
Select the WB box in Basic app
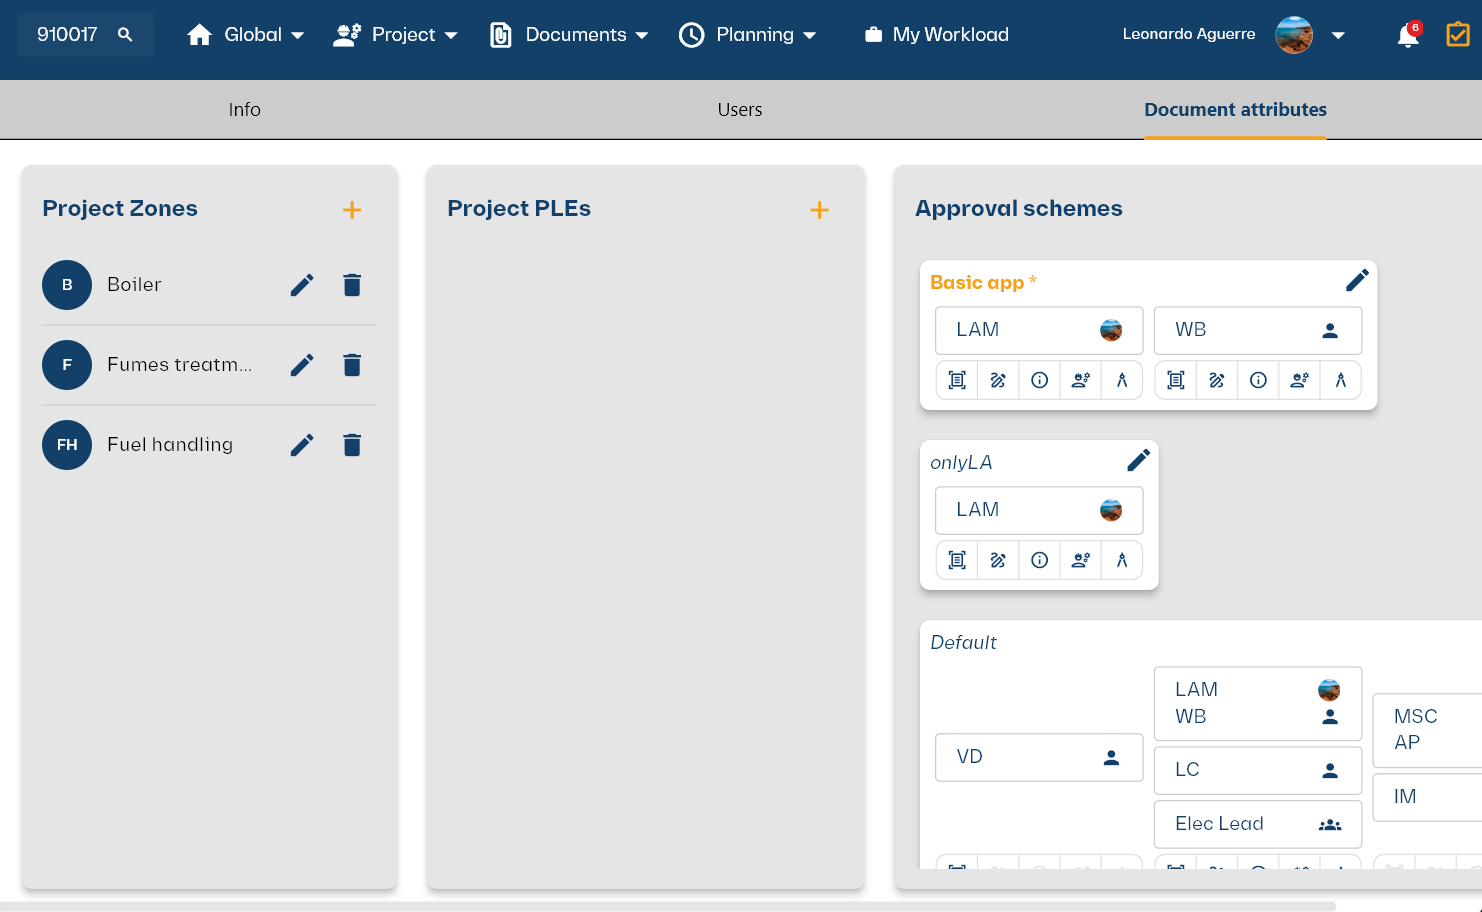[1258, 330]
